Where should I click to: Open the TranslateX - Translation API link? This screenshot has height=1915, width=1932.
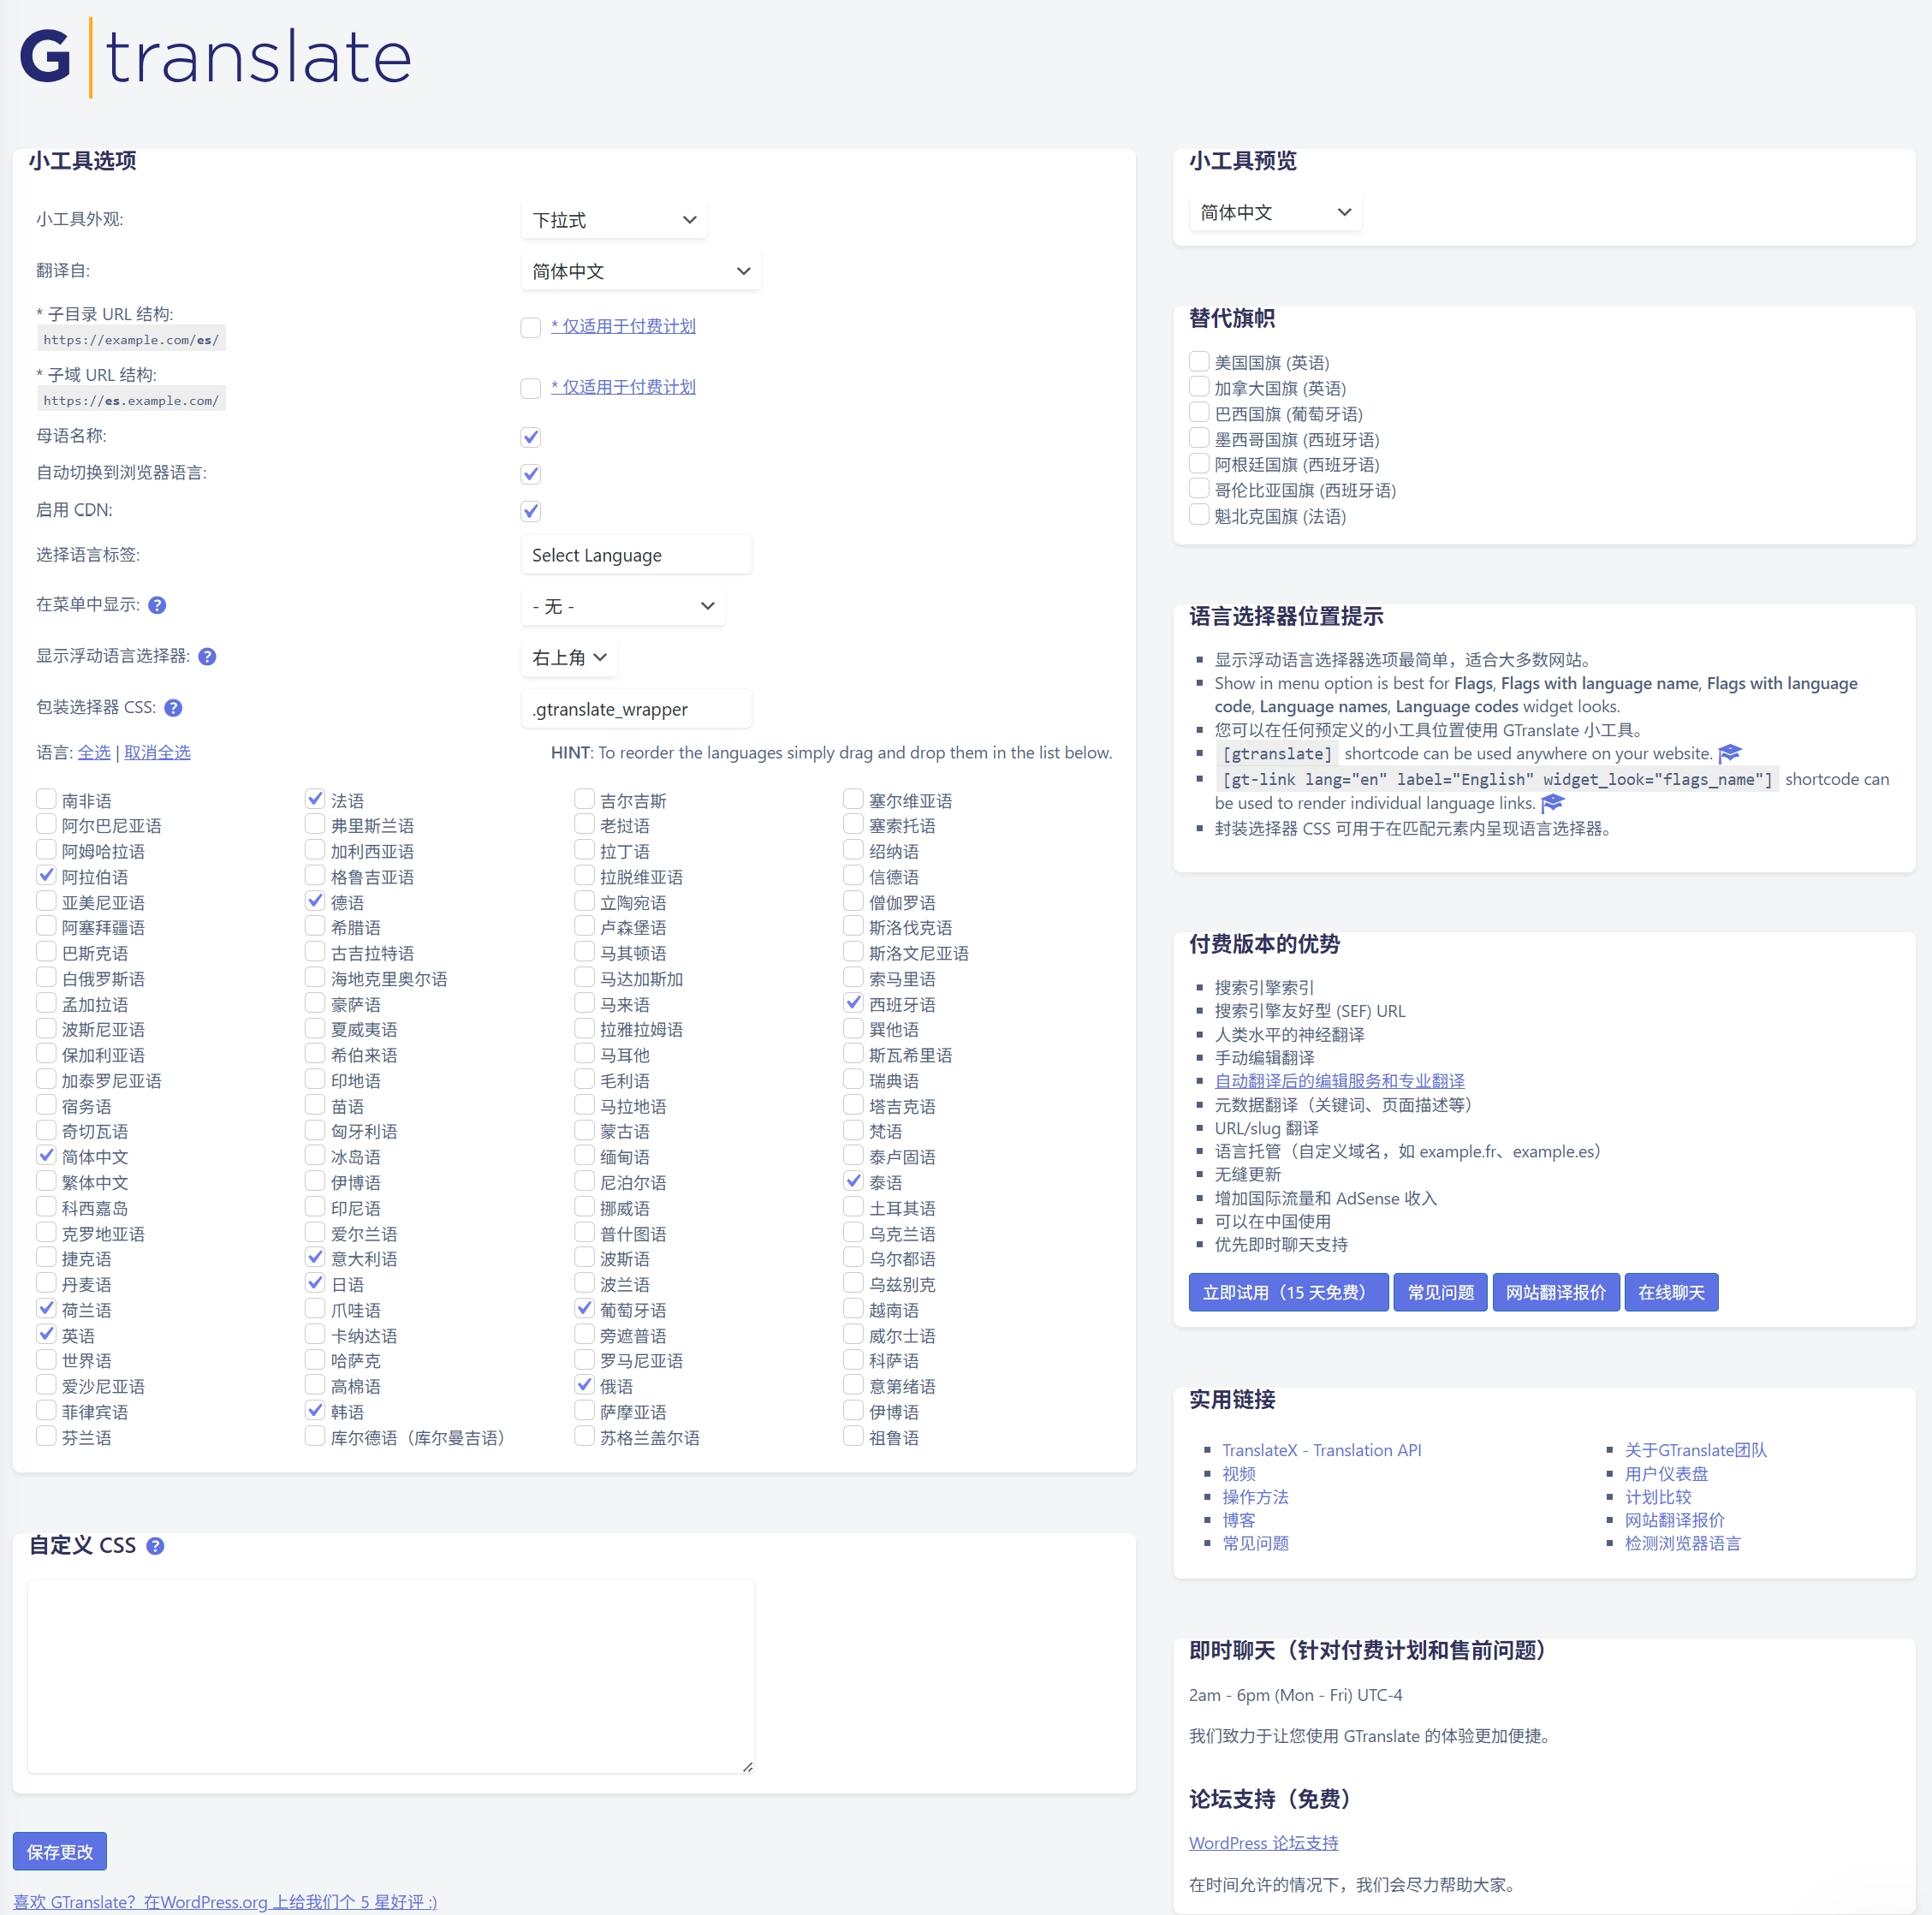pos(1321,1450)
